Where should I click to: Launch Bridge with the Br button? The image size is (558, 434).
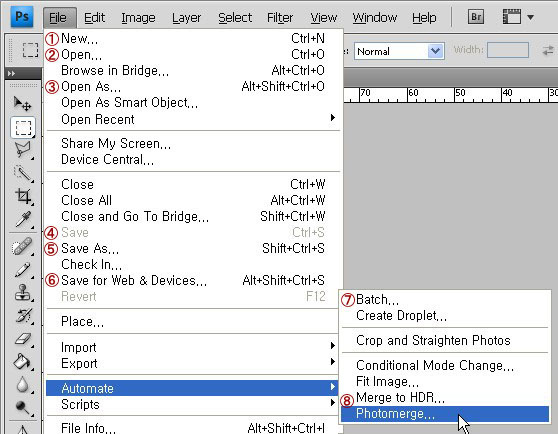tap(476, 17)
